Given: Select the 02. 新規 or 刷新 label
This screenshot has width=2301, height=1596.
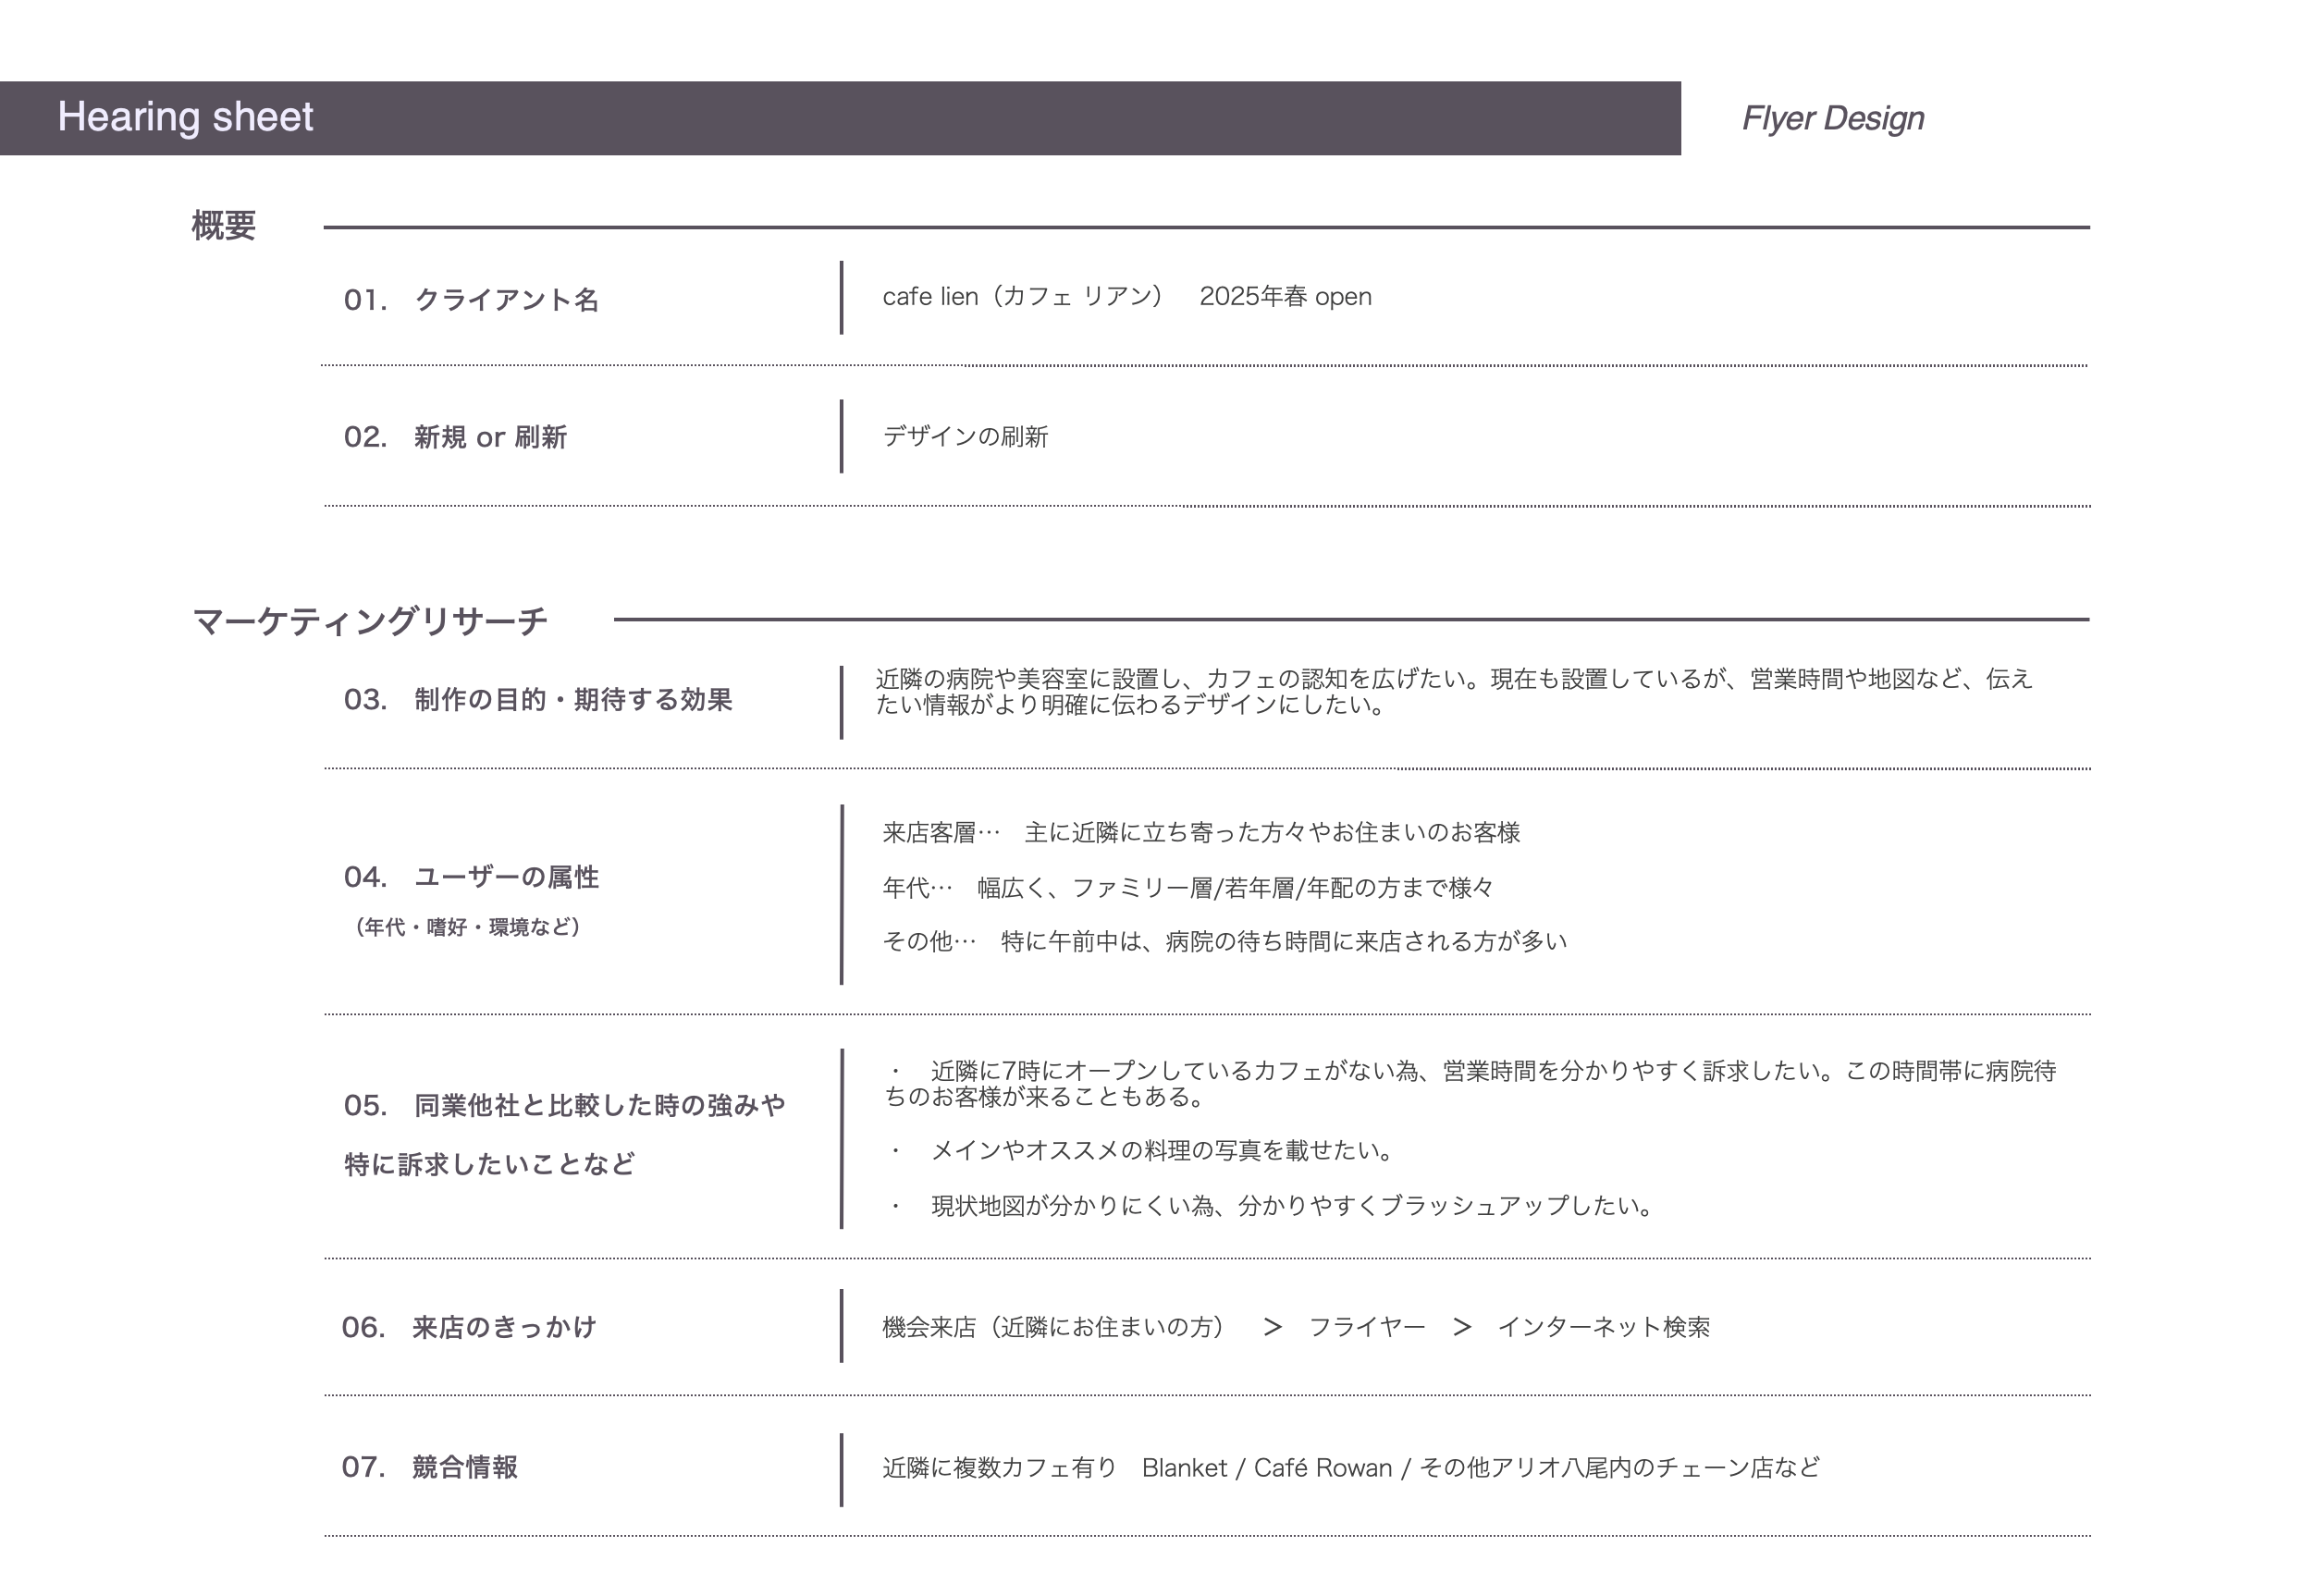Looking at the screenshot, I should (x=455, y=437).
